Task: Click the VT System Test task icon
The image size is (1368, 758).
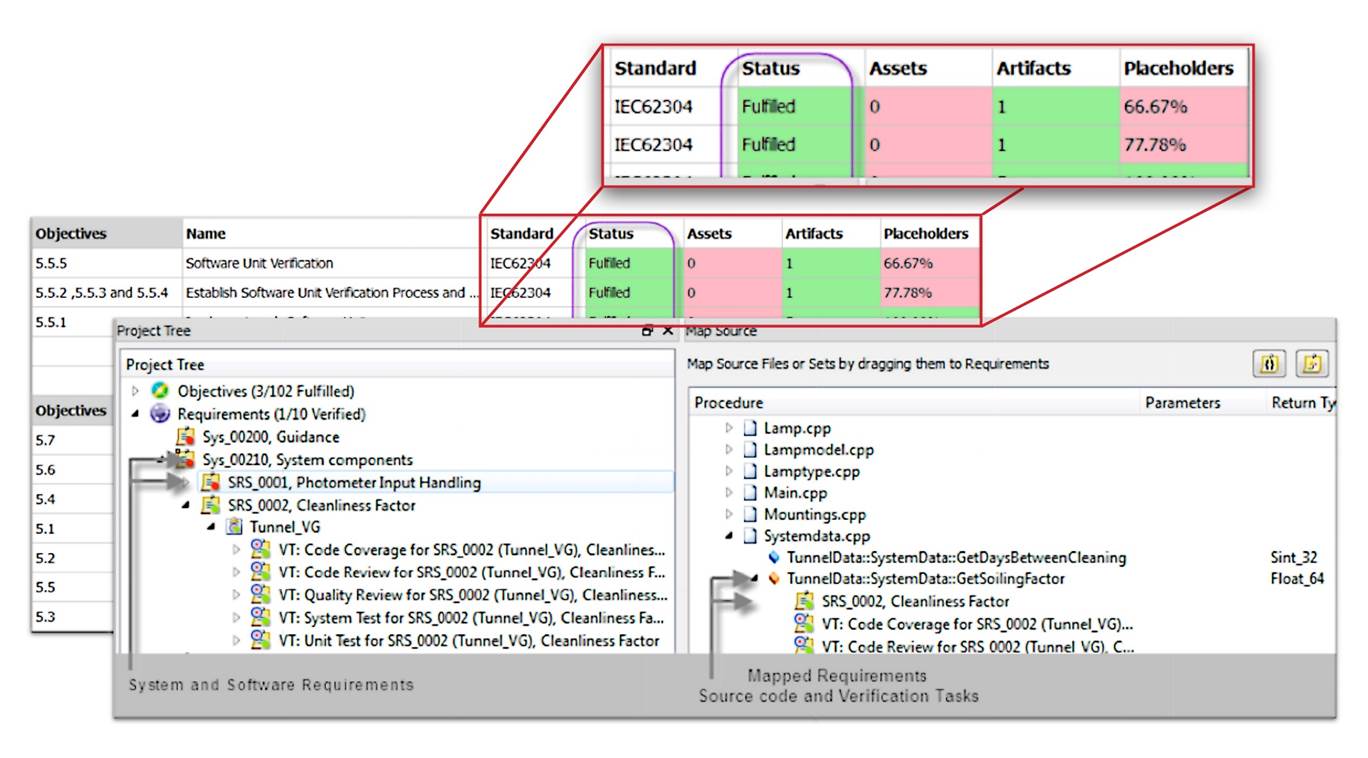Action: click(x=260, y=617)
